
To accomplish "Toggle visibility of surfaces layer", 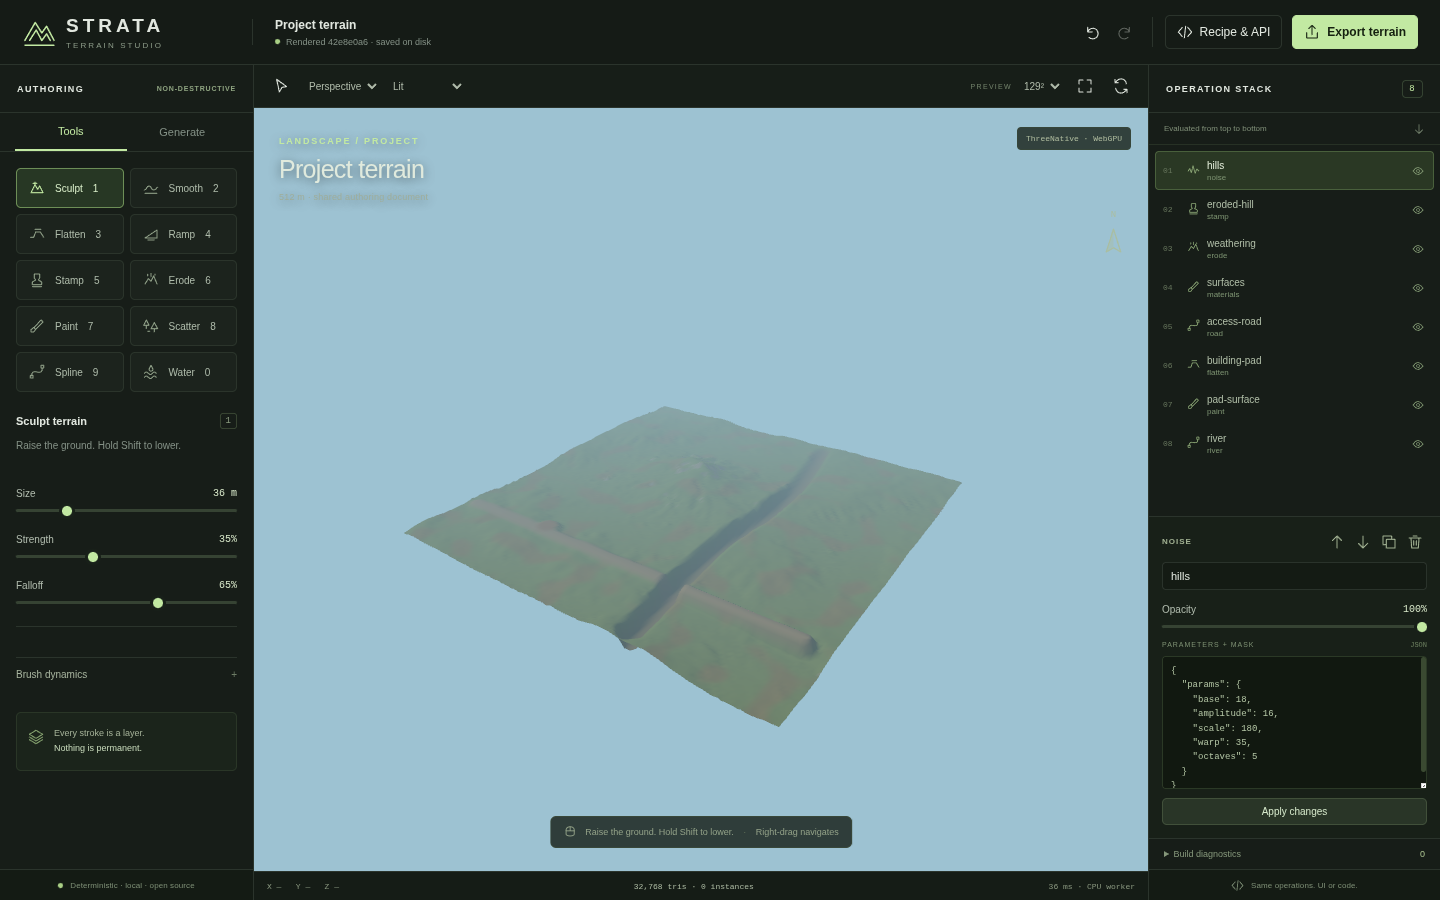I will tap(1418, 288).
